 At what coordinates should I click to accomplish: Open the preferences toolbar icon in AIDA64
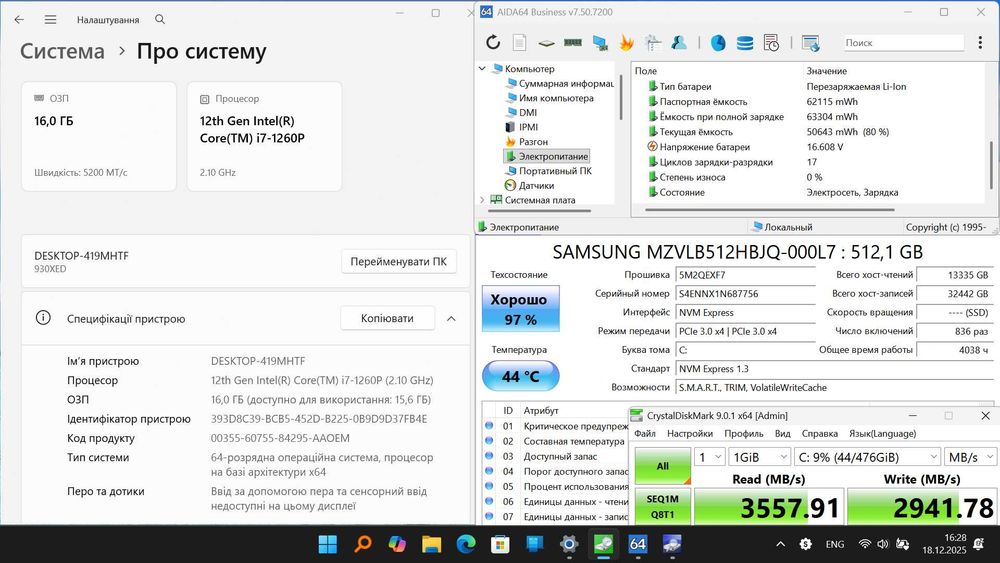tap(652, 43)
